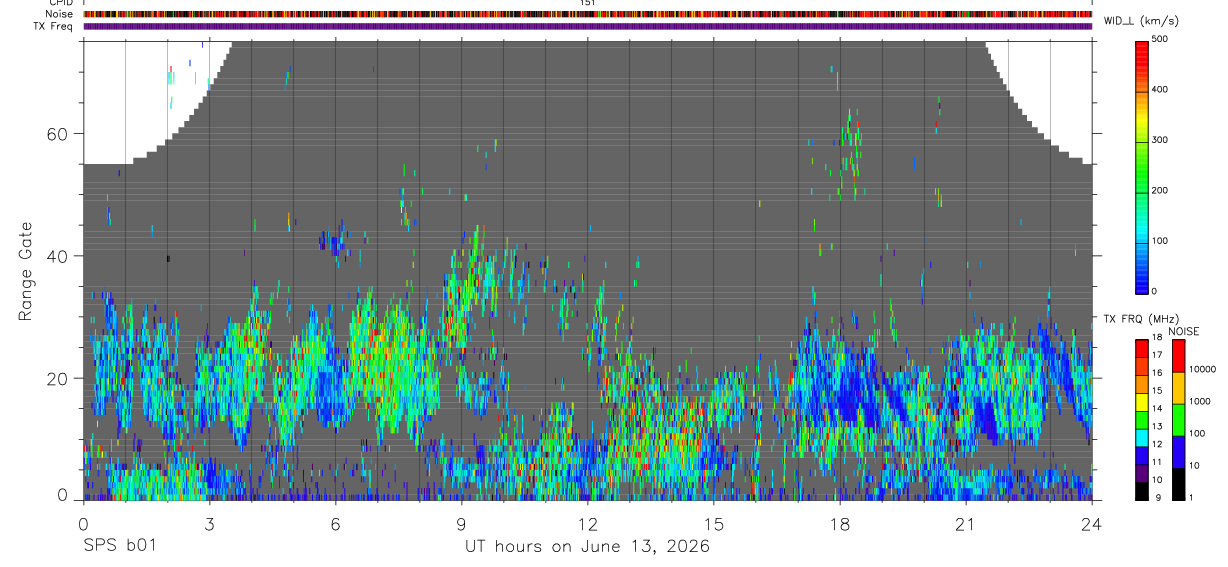
Task: Click the purple TX Freq strip
Action: click(587, 26)
